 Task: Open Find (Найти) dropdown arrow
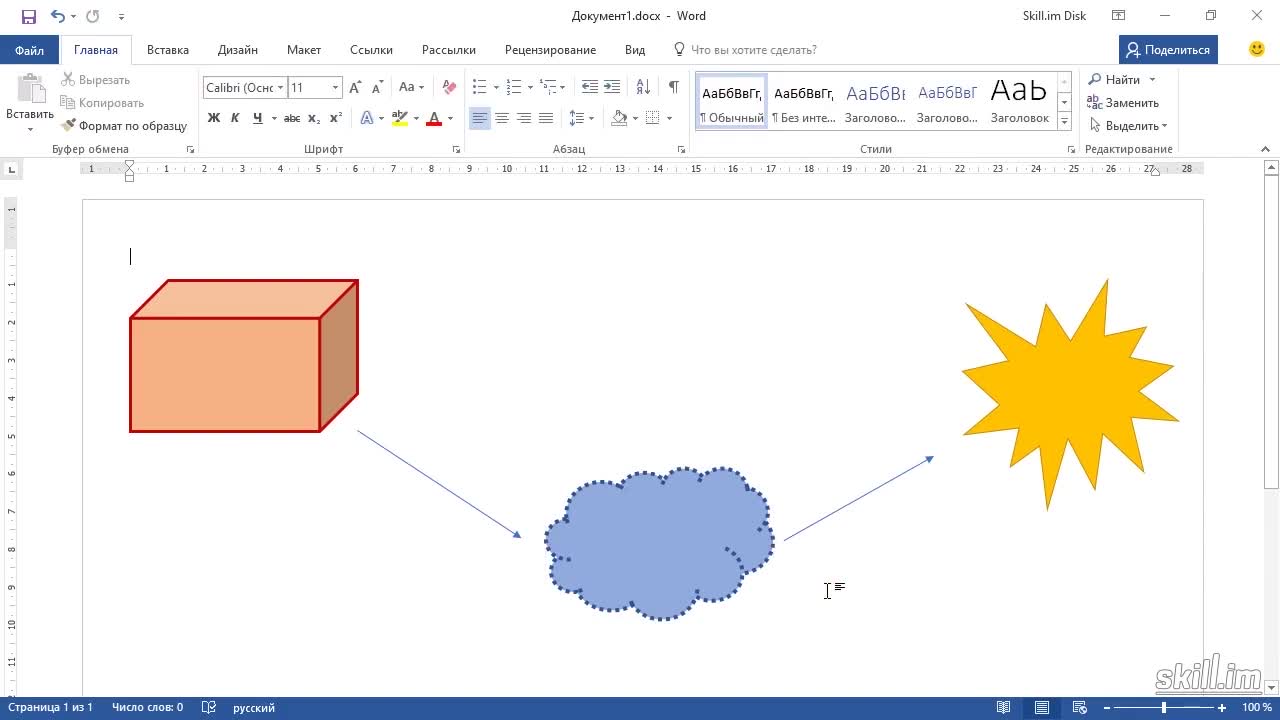[1152, 80]
